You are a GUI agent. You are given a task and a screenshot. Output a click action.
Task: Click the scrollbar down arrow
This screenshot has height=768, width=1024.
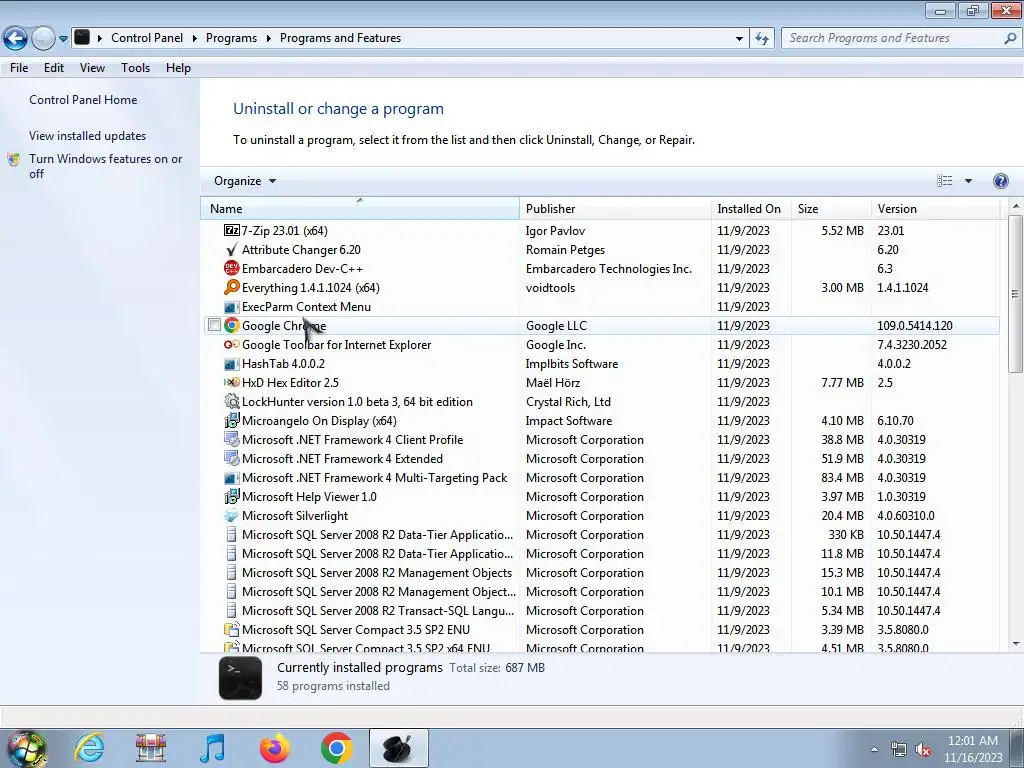point(1015,644)
